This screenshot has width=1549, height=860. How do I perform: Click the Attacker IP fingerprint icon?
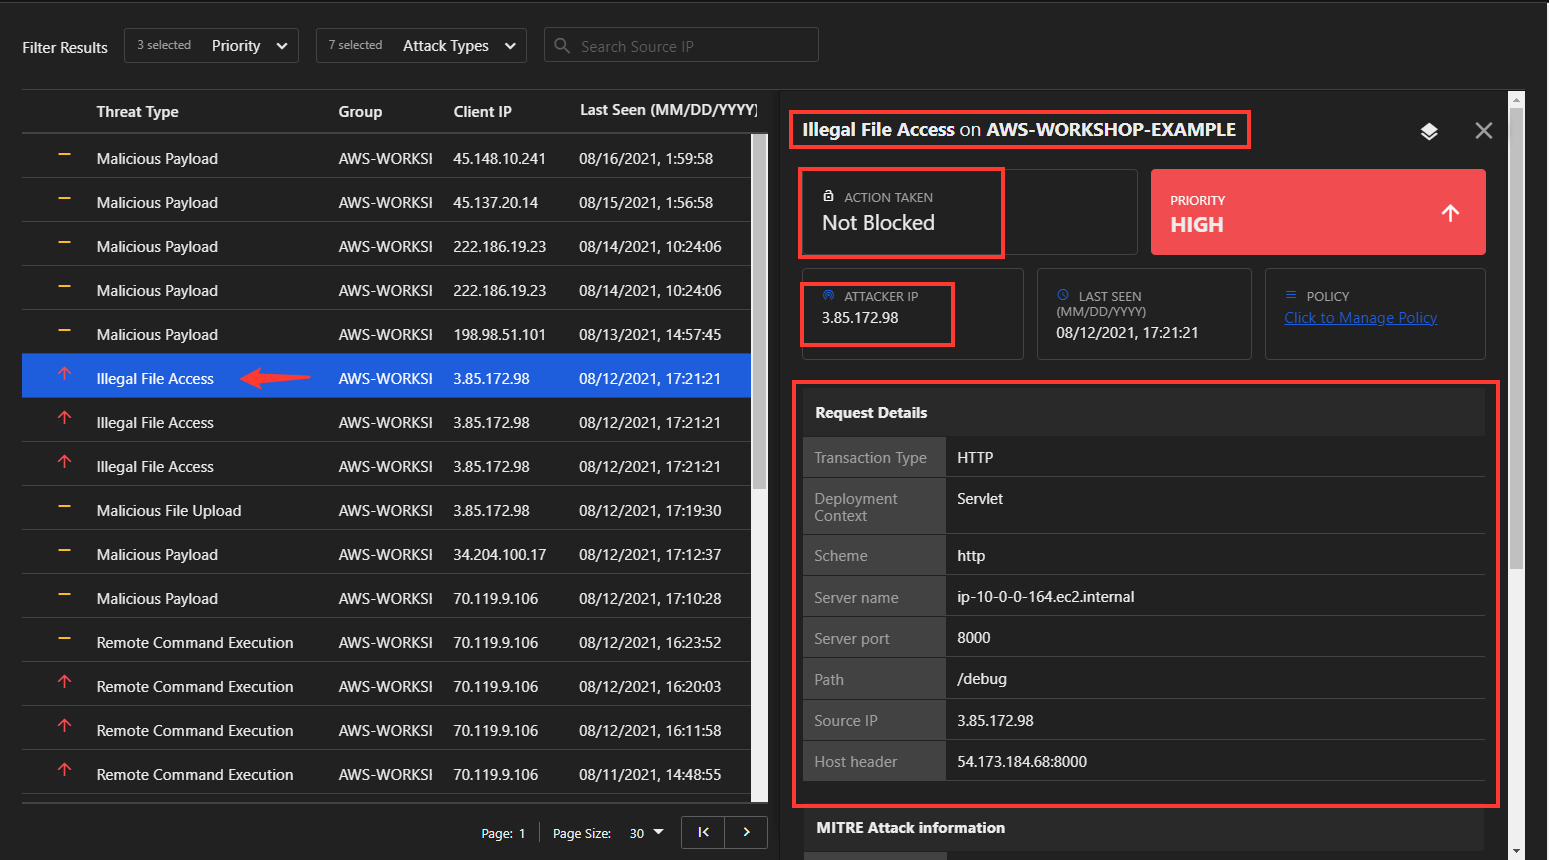point(828,295)
